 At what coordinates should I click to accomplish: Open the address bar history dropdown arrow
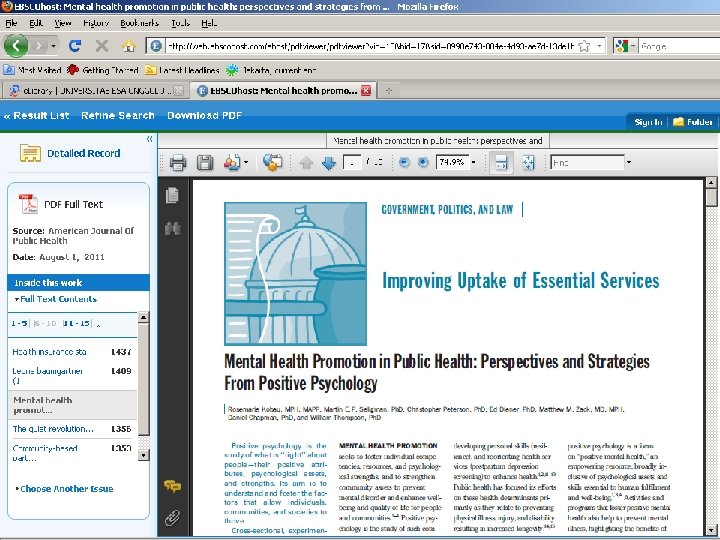(x=599, y=46)
